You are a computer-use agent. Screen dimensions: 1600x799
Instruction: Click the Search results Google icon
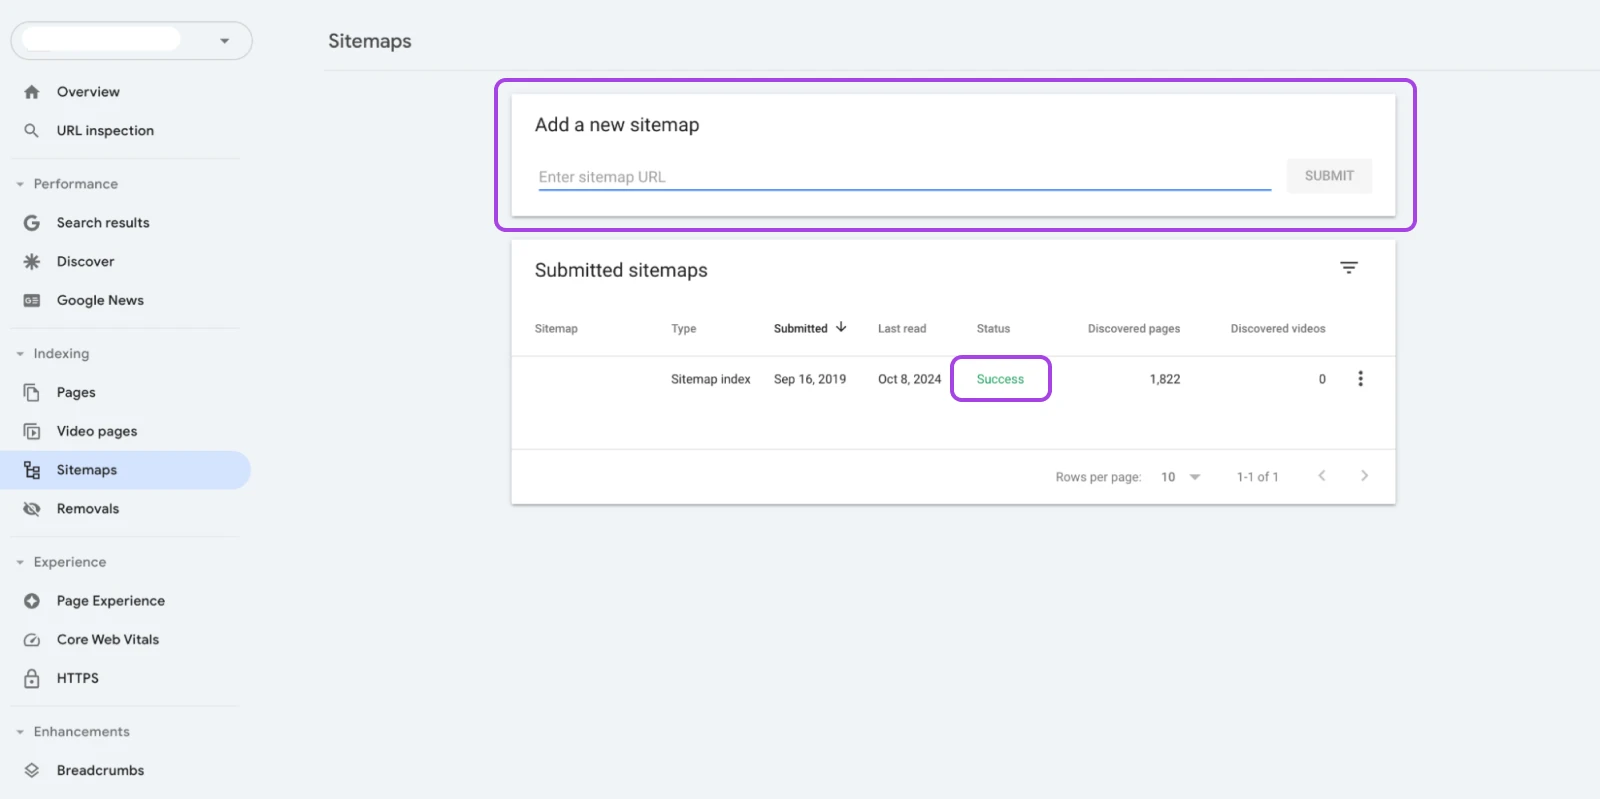pos(32,223)
